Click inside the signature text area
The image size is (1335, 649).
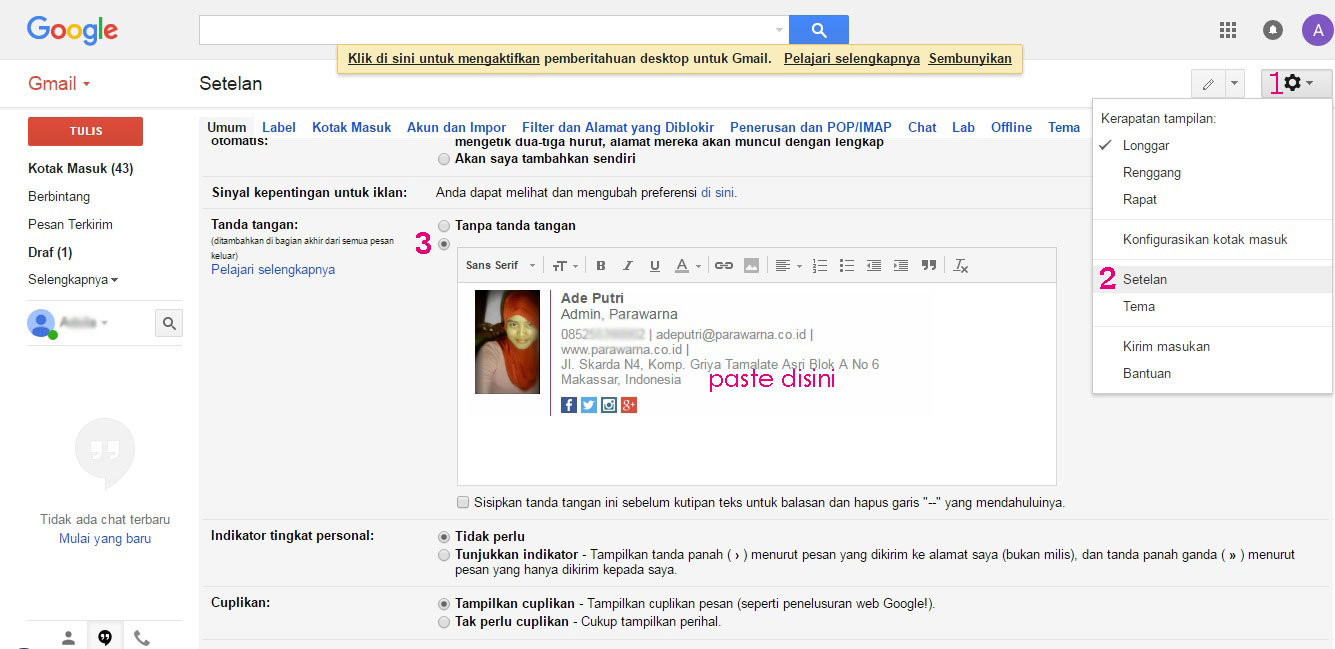point(756,384)
